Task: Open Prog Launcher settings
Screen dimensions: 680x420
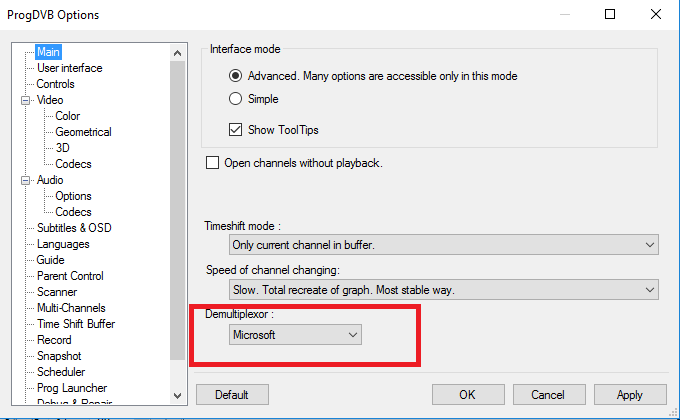Action: pyautogui.click(x=72, y=388)
